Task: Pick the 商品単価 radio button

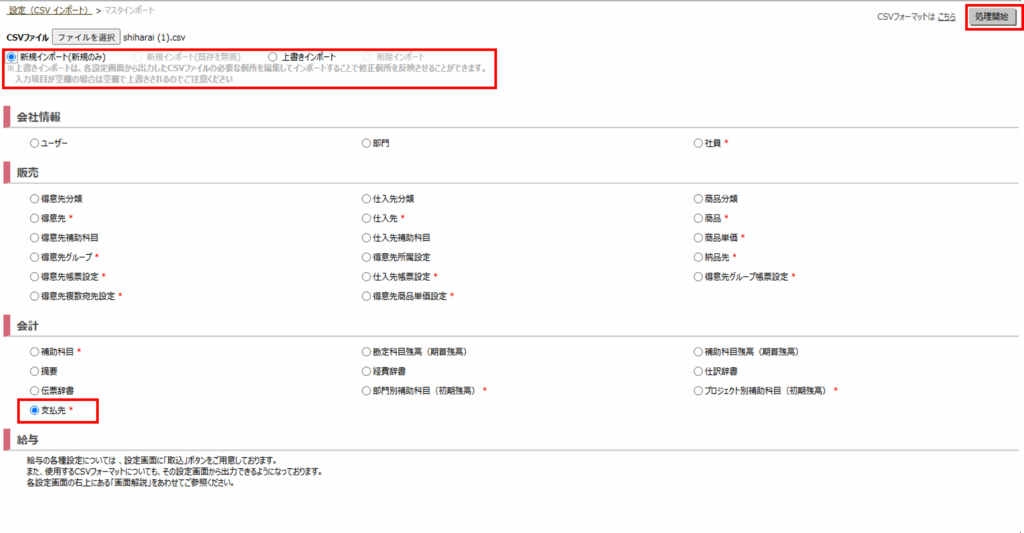Action: 698,237
